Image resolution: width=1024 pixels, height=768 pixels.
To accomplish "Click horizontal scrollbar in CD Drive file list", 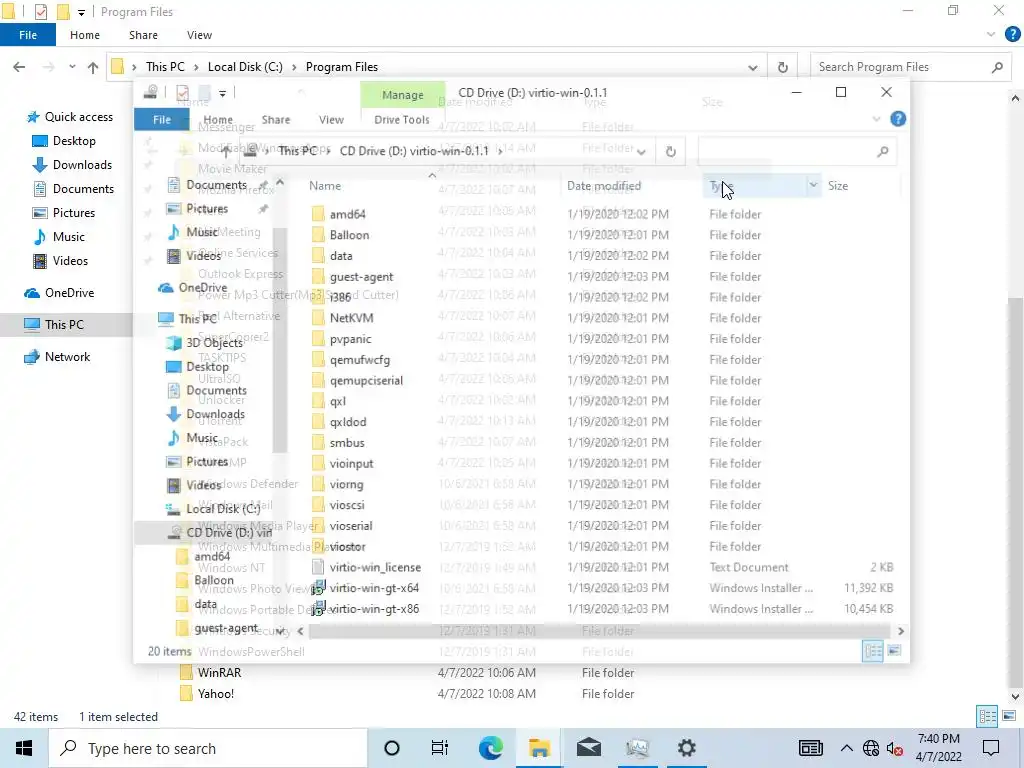I will pyautogui.click(x=599, y=631).
